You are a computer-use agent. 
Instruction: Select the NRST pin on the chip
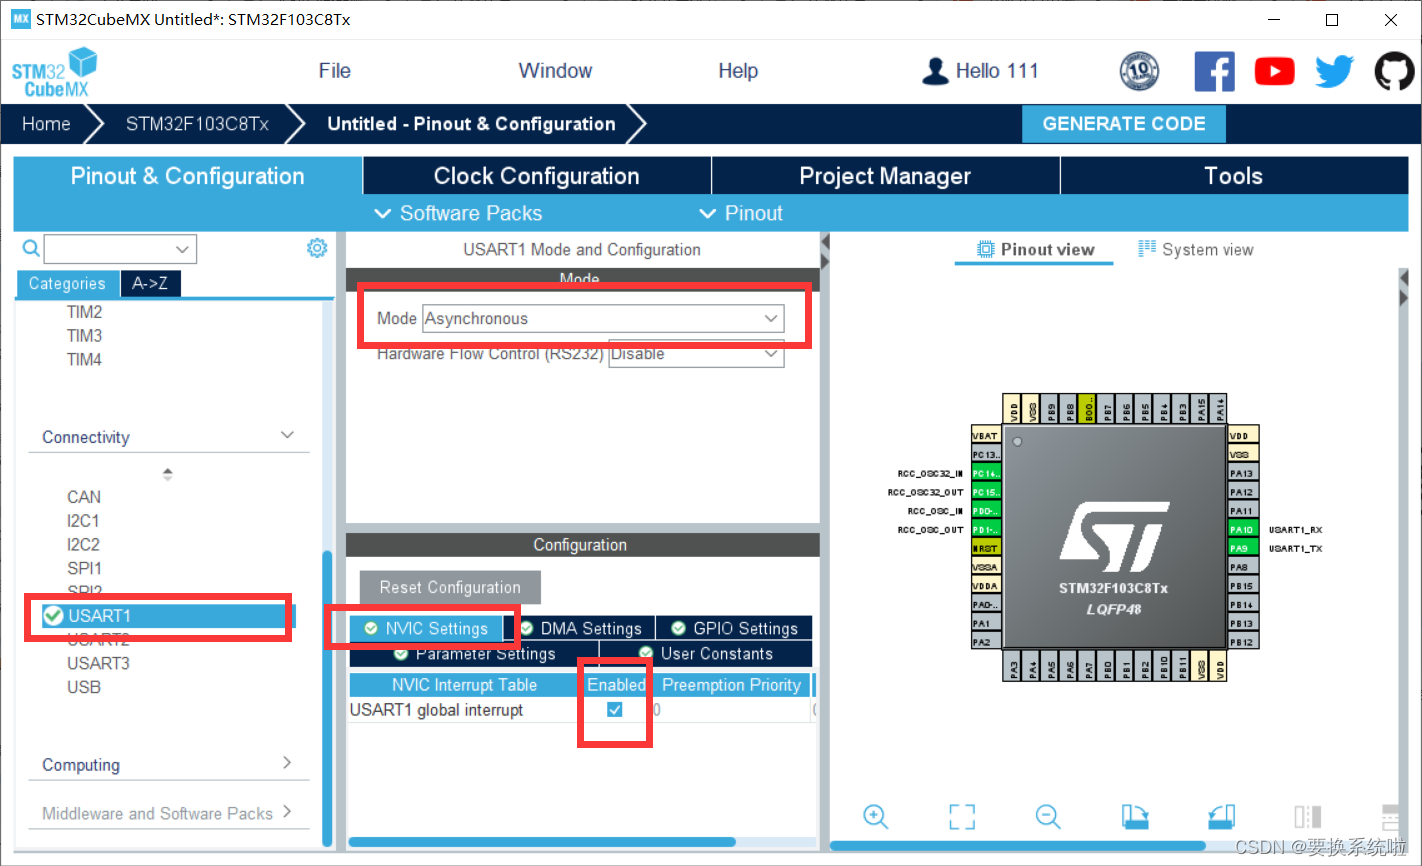click(985, 548)
